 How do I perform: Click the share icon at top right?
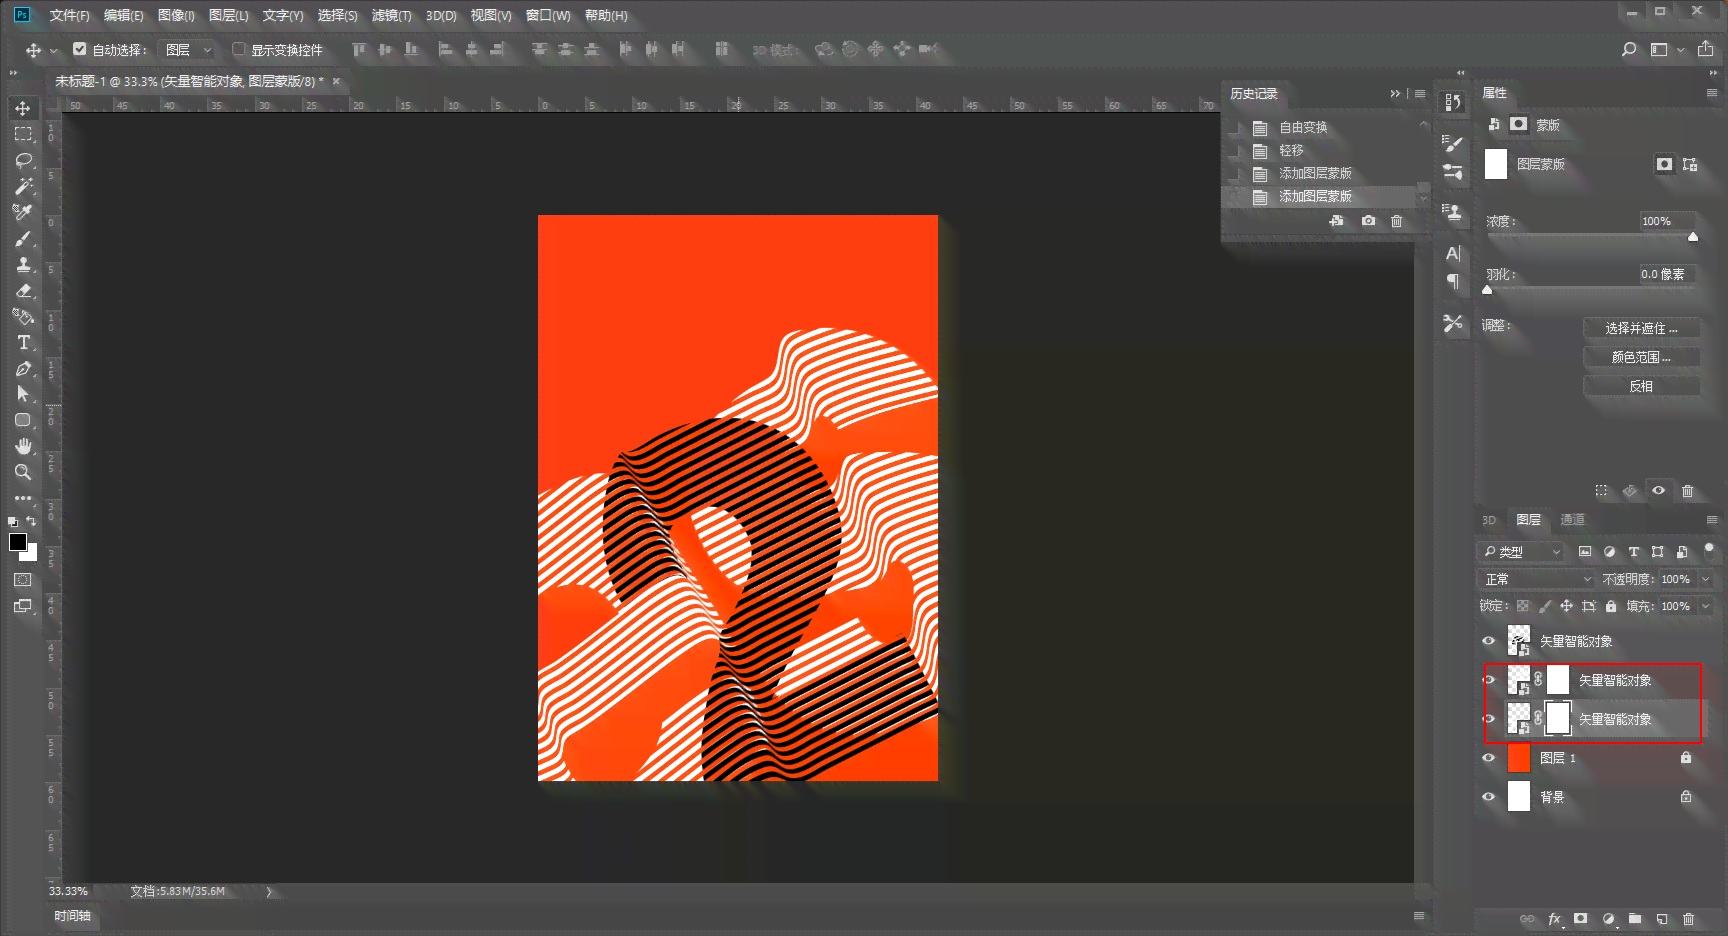(x=1706, y=49)
